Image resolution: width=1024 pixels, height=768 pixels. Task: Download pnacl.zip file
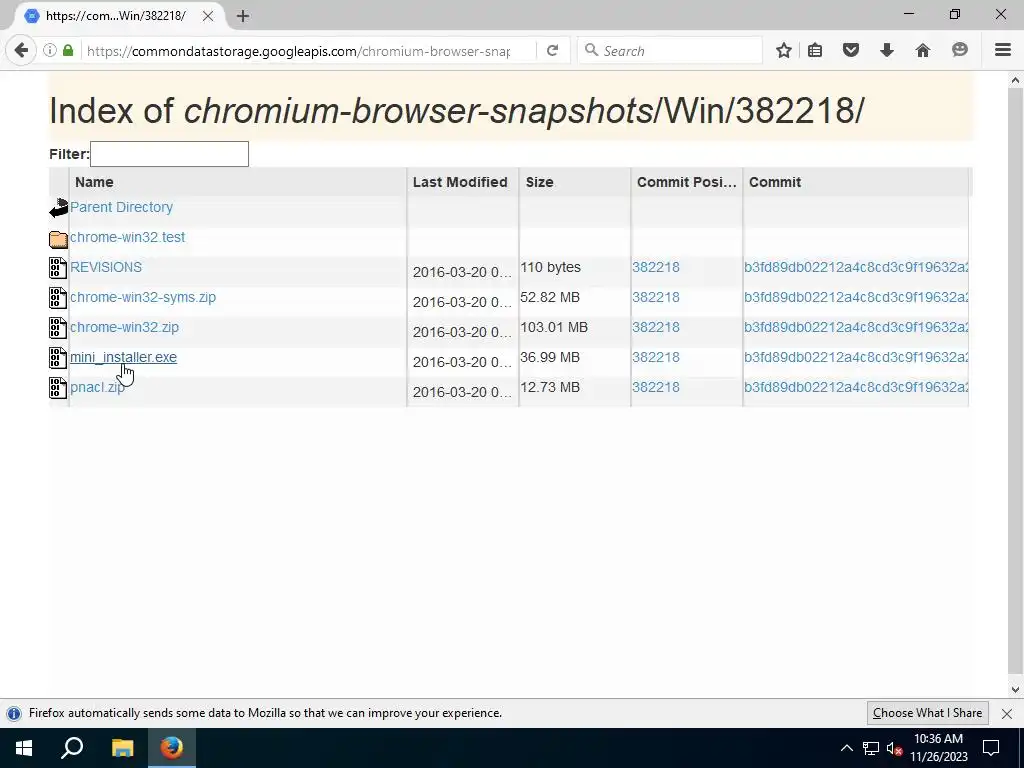pyautogui.click(x=97, y=387)
